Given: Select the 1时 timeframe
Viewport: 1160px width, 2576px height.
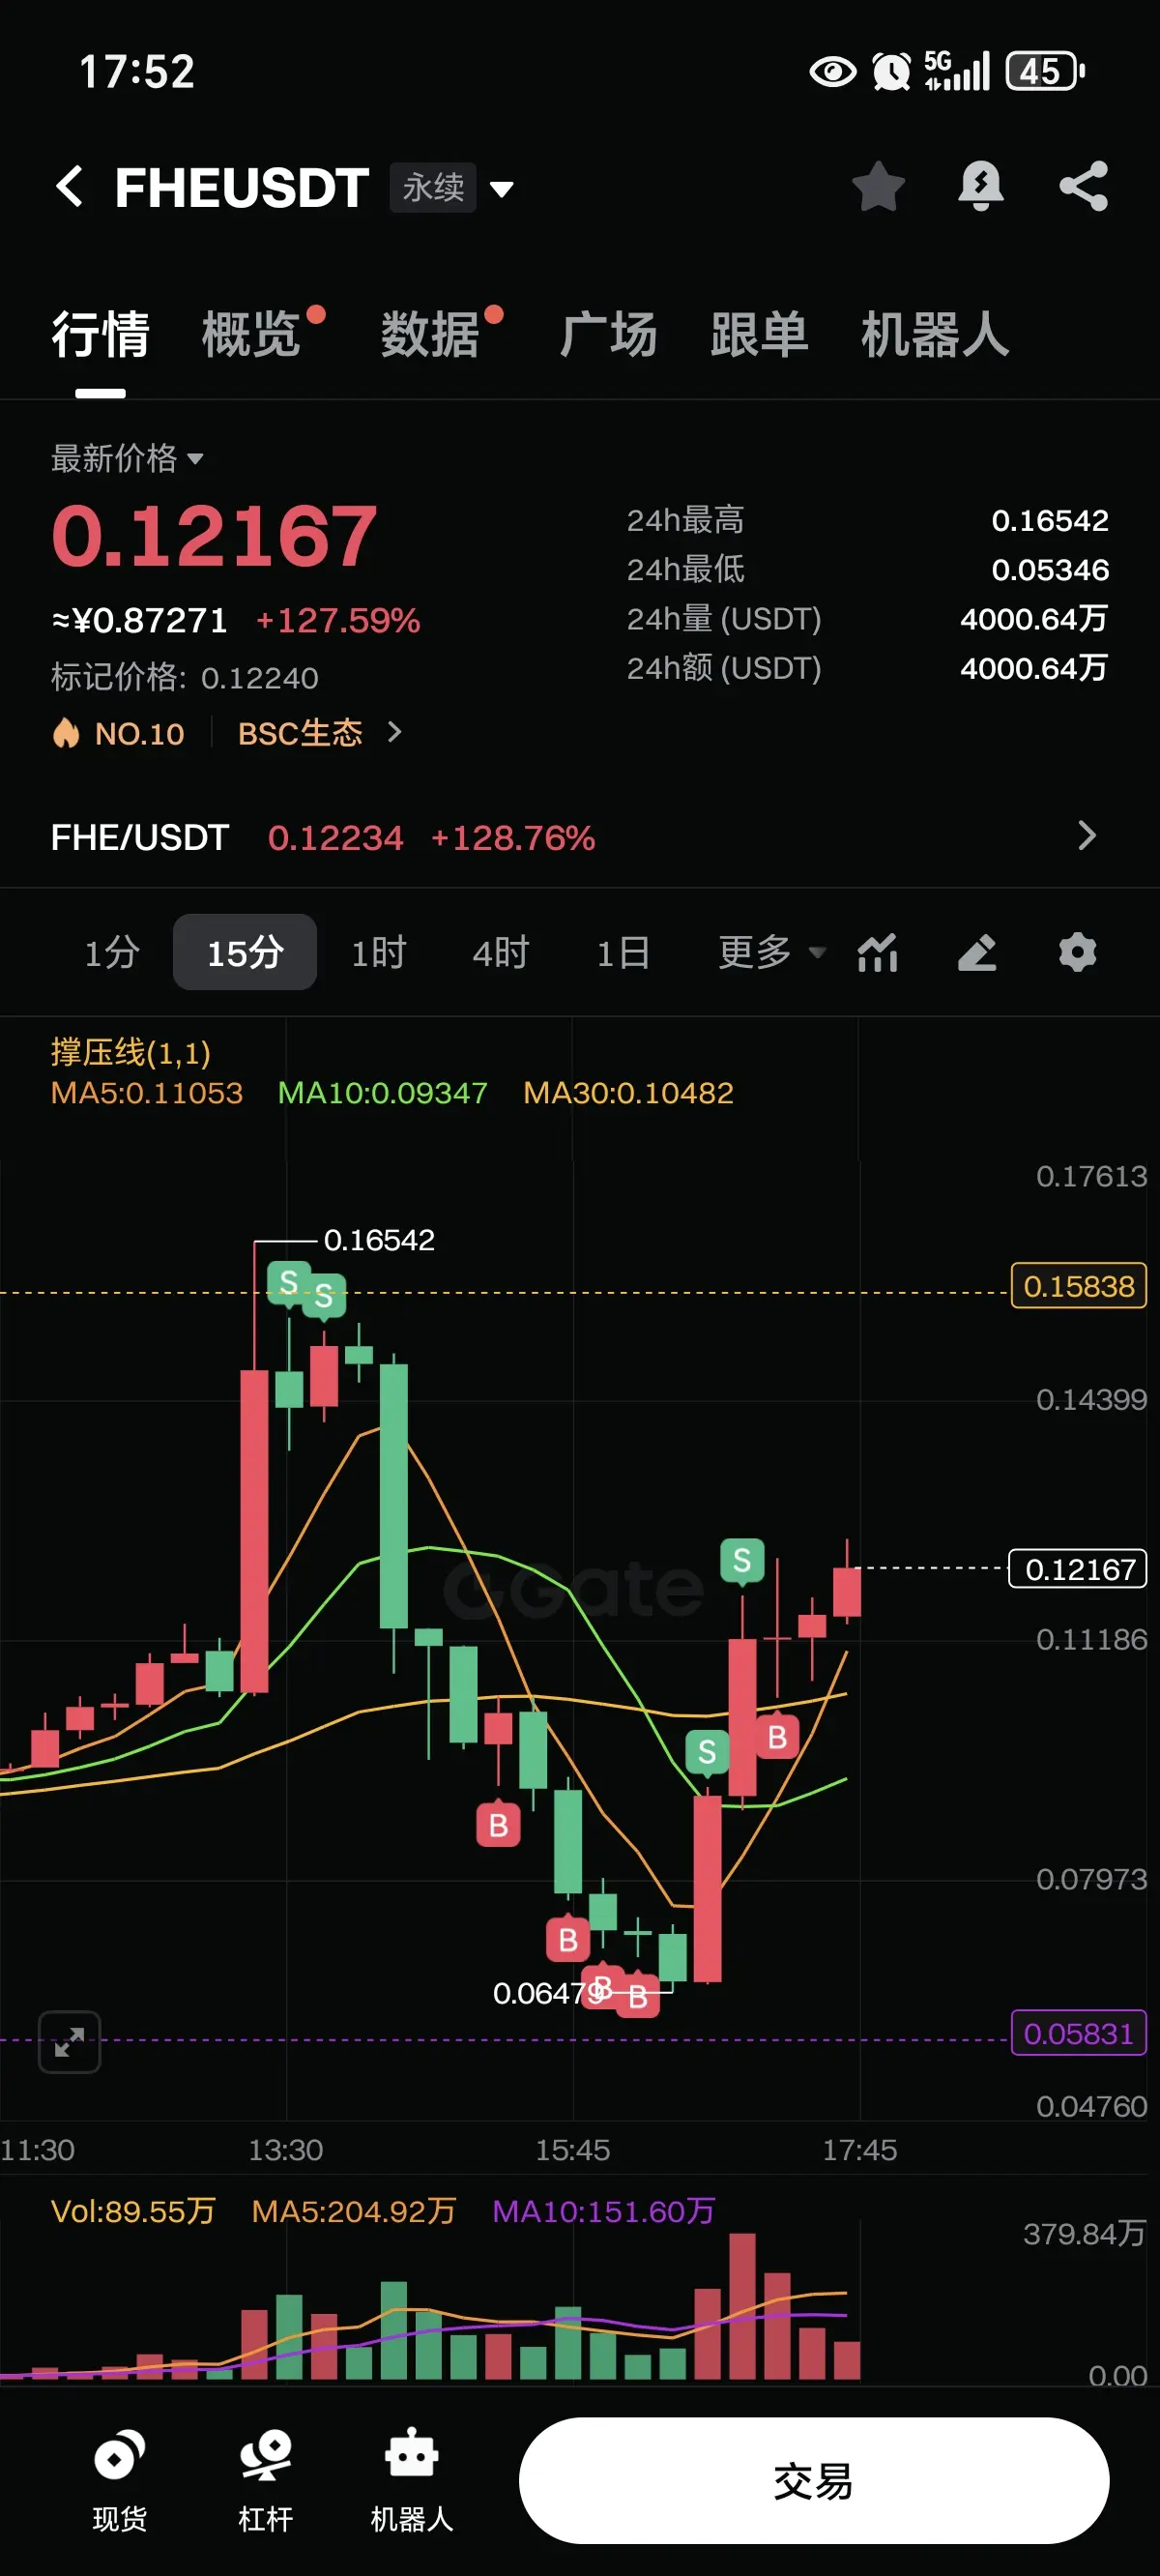Looking at the screenshot, I should point(379,952).
